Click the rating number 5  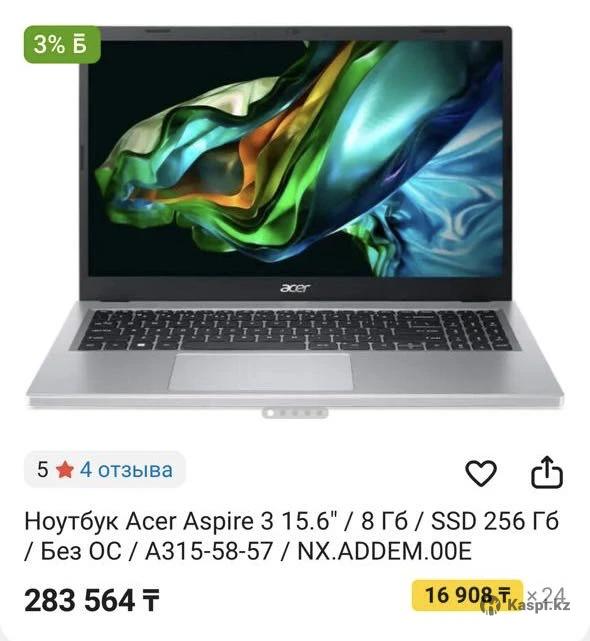(x=43, y=470)
